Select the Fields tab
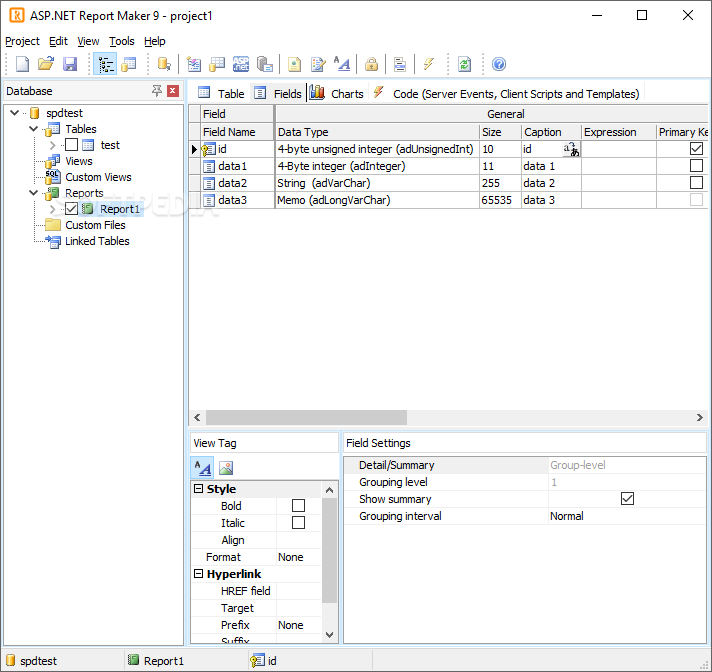Viewport: 712px width, 672px height. coord(277,94)
